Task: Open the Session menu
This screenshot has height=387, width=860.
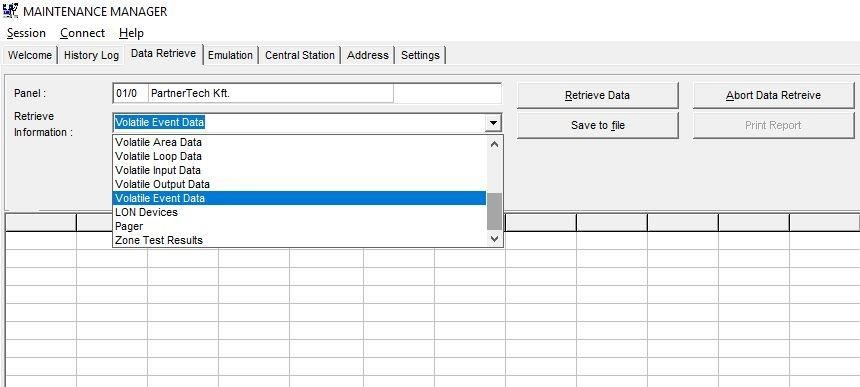Action: pos(26,33)
